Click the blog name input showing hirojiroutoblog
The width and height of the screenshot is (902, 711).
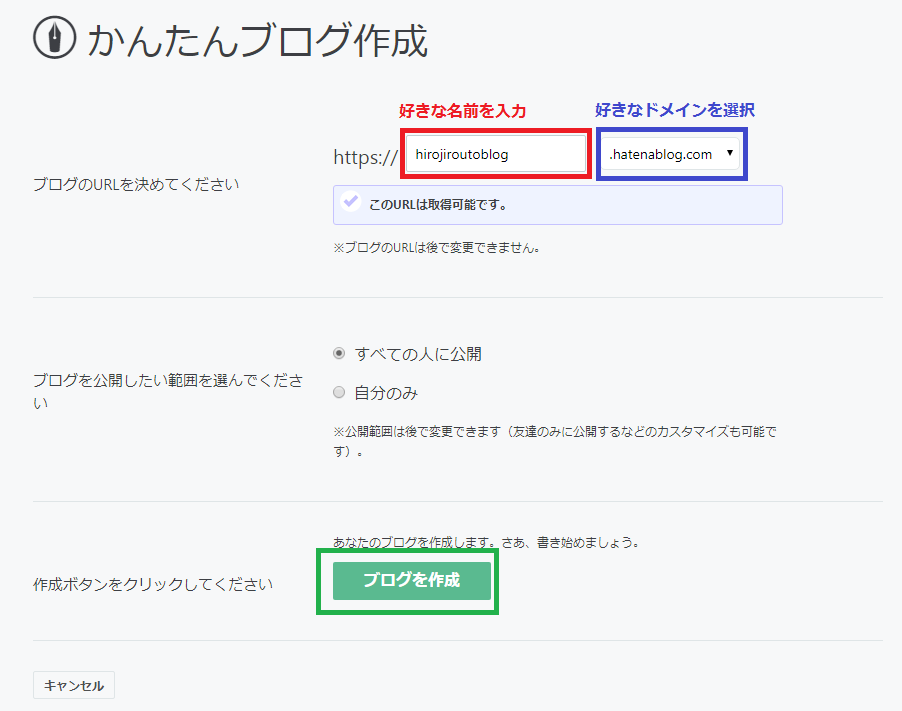click(494, 154)
